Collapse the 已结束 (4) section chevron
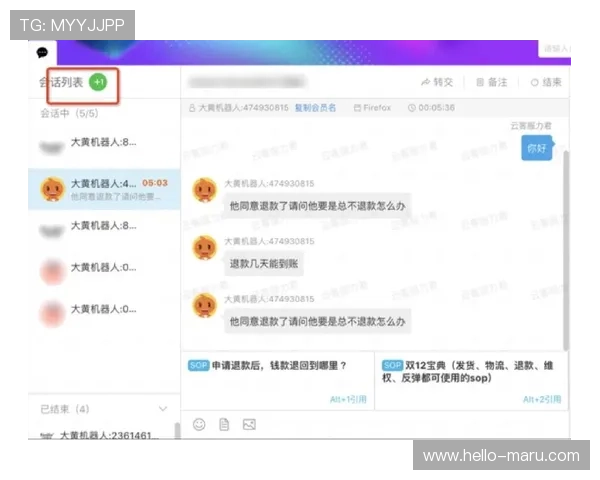Image resolution: width=600 pixels, height=480 pixels. (x=163, y=409)
